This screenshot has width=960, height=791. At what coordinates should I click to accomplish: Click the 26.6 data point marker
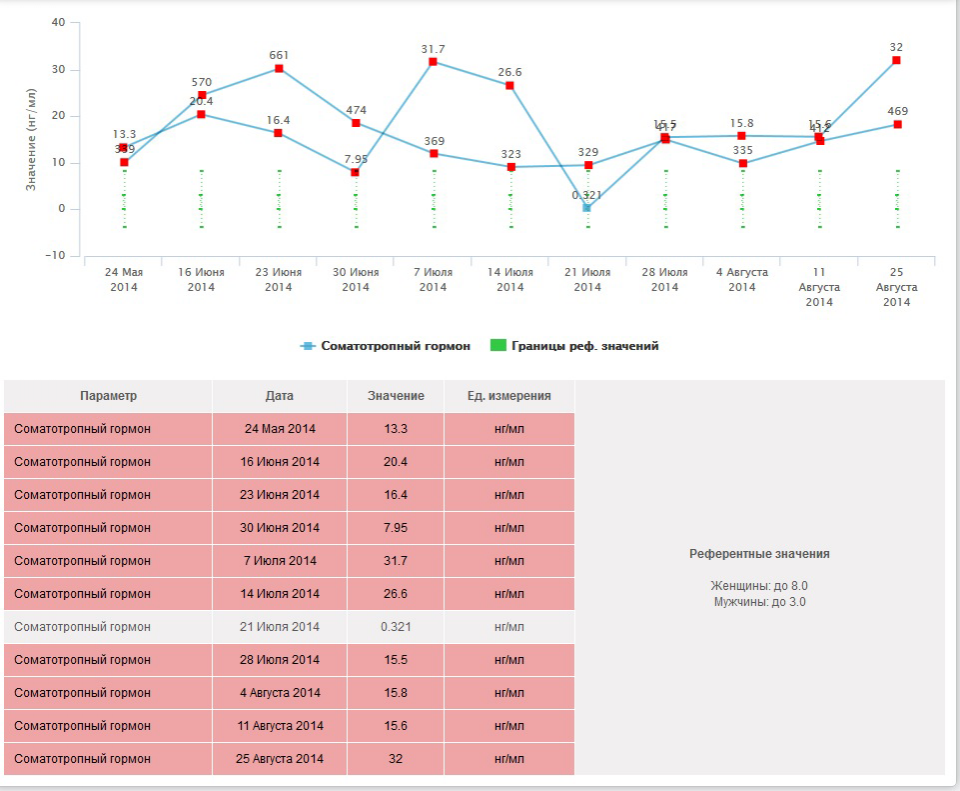click(510, 86)
